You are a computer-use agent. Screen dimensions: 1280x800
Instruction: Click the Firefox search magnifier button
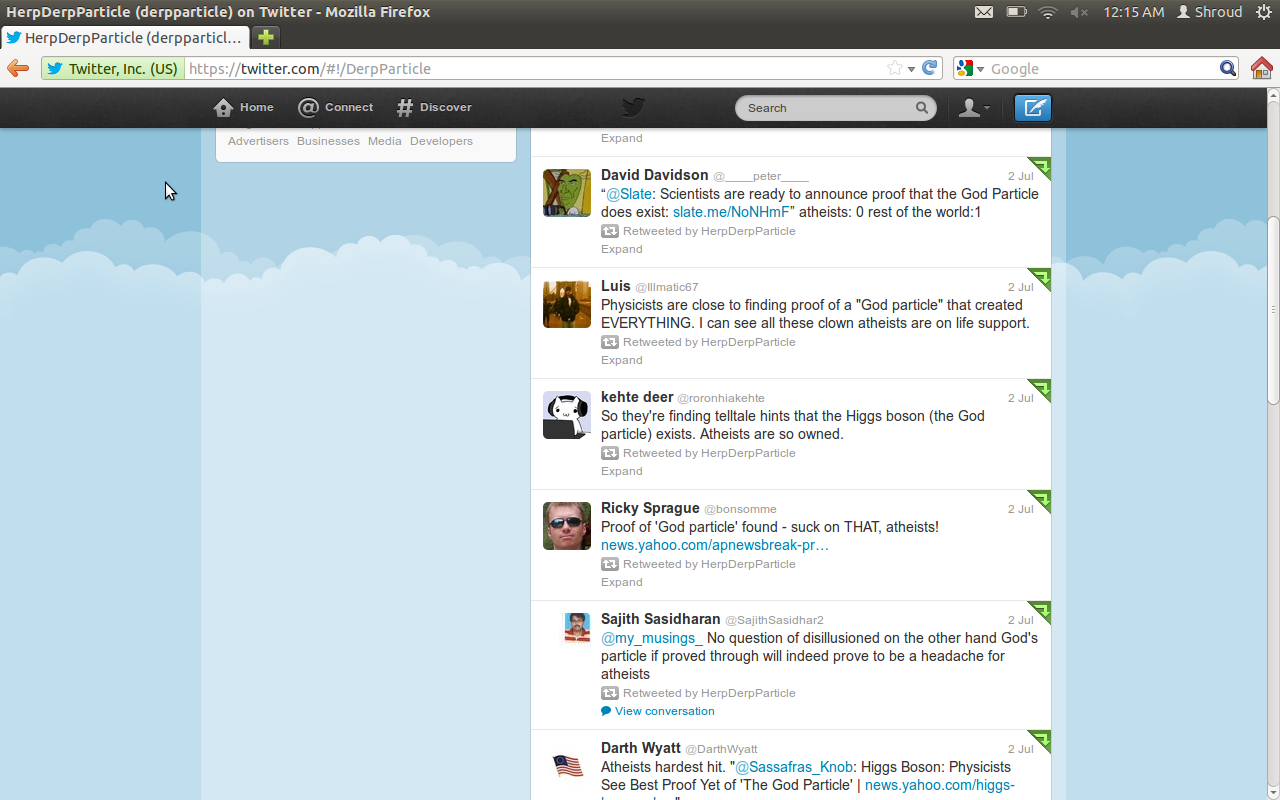pyautogui.click(x=1228, y=68)
